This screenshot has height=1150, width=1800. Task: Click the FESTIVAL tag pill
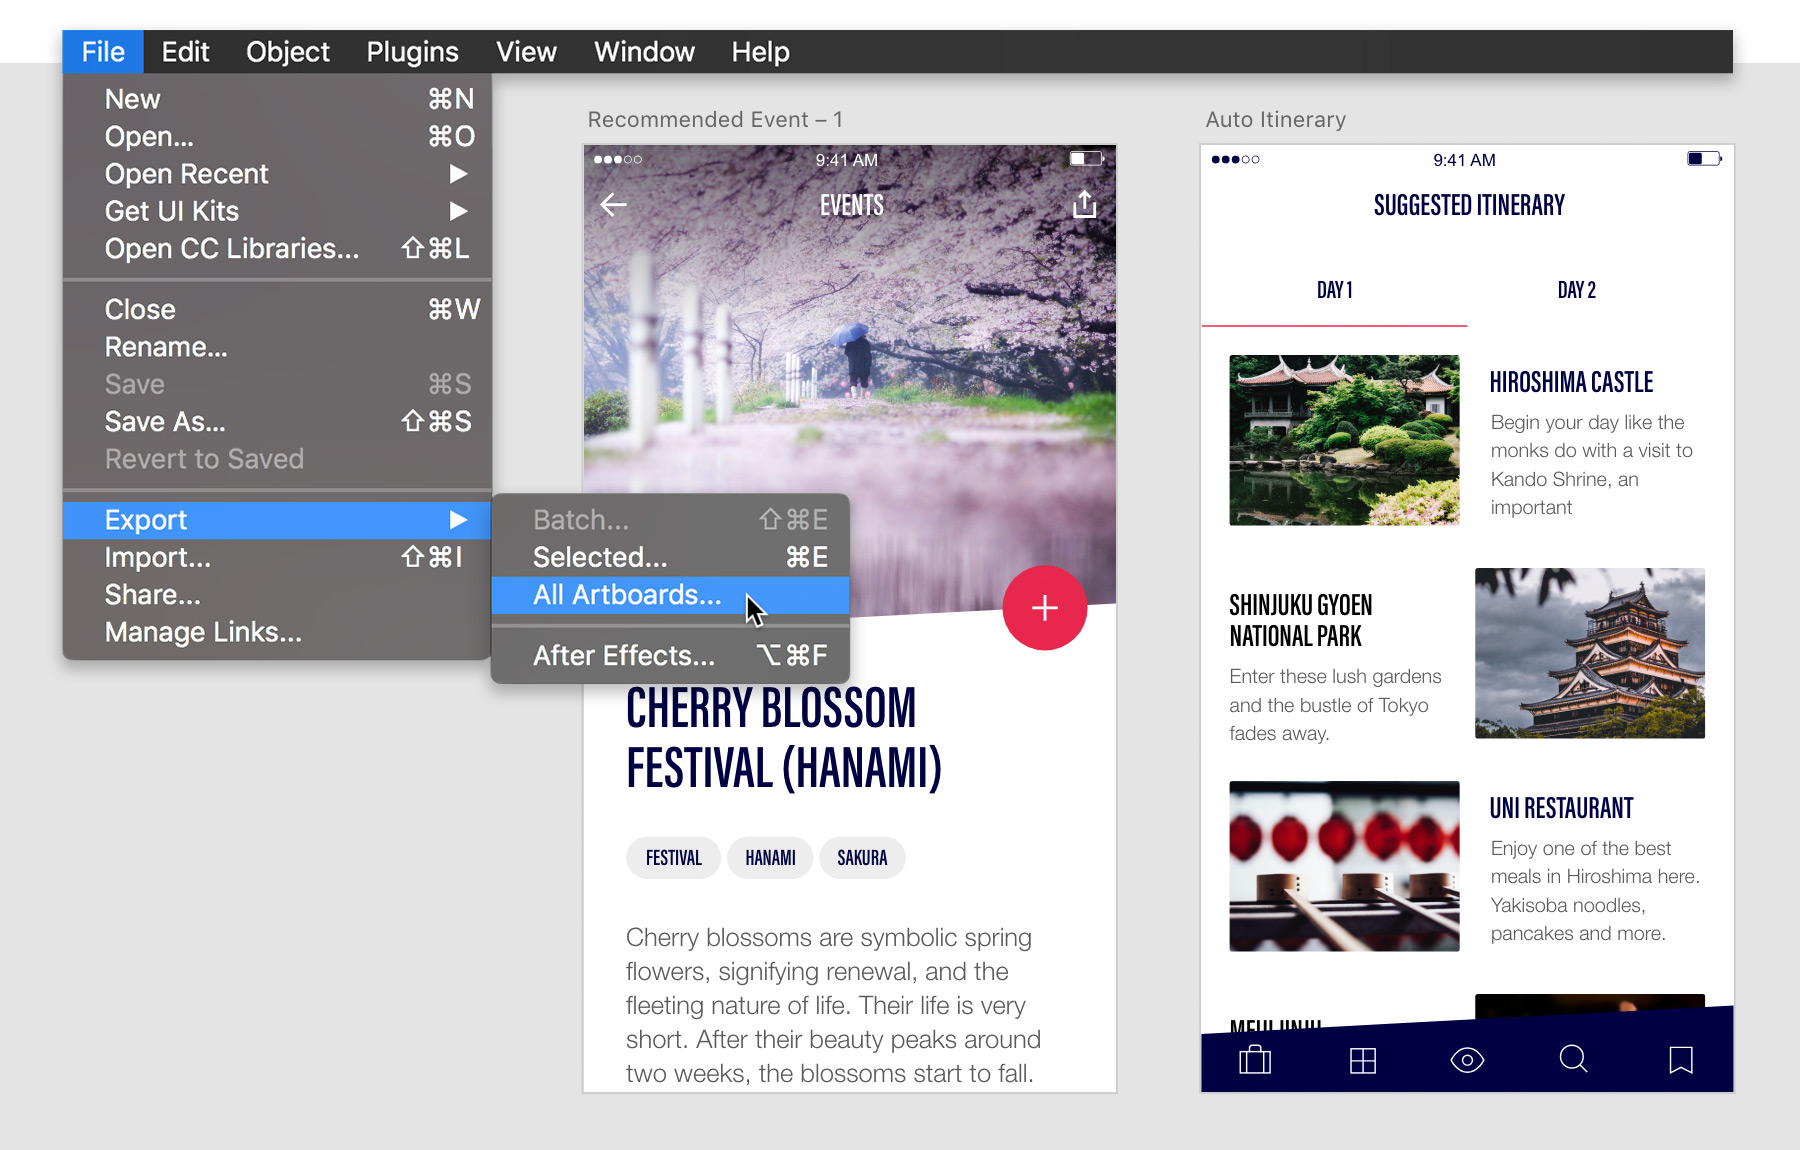(x=673, y=858)
